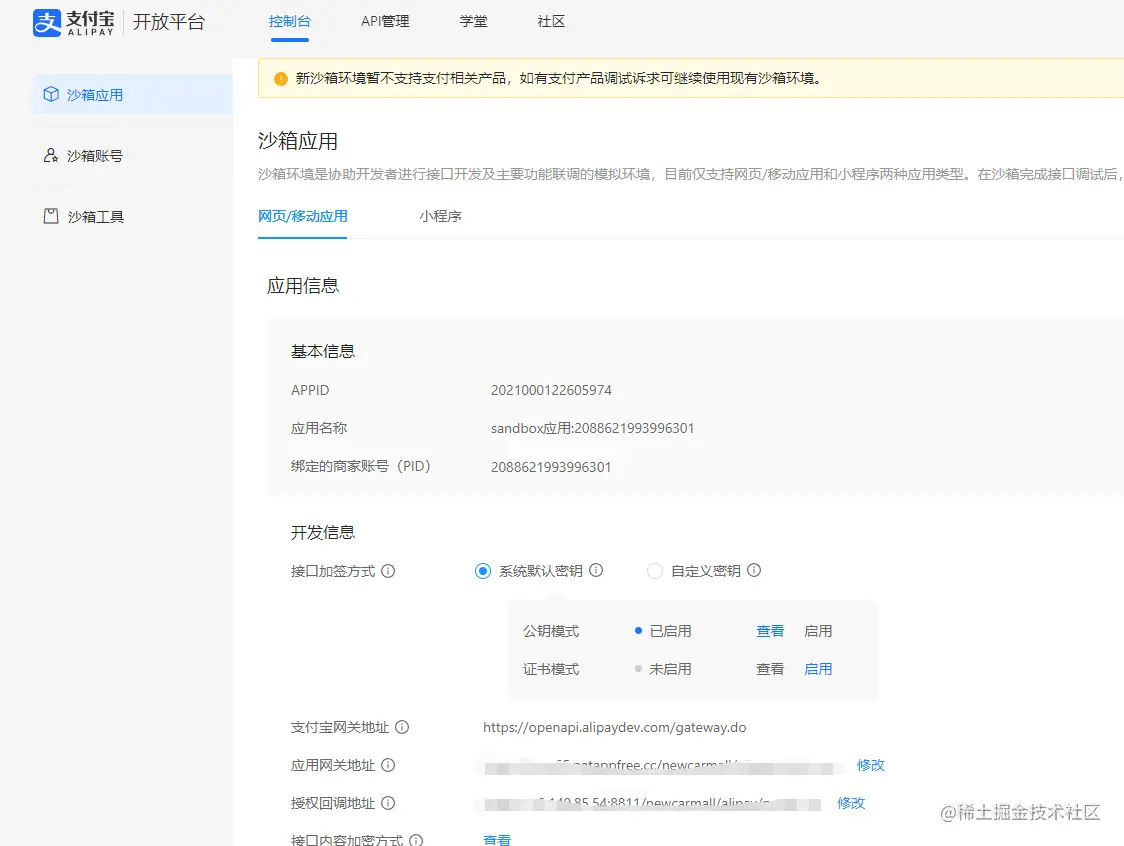This screenshot has height=846, width=1124.
Task: Click info icon beside 接口加签方式
Action: point(388,571)
